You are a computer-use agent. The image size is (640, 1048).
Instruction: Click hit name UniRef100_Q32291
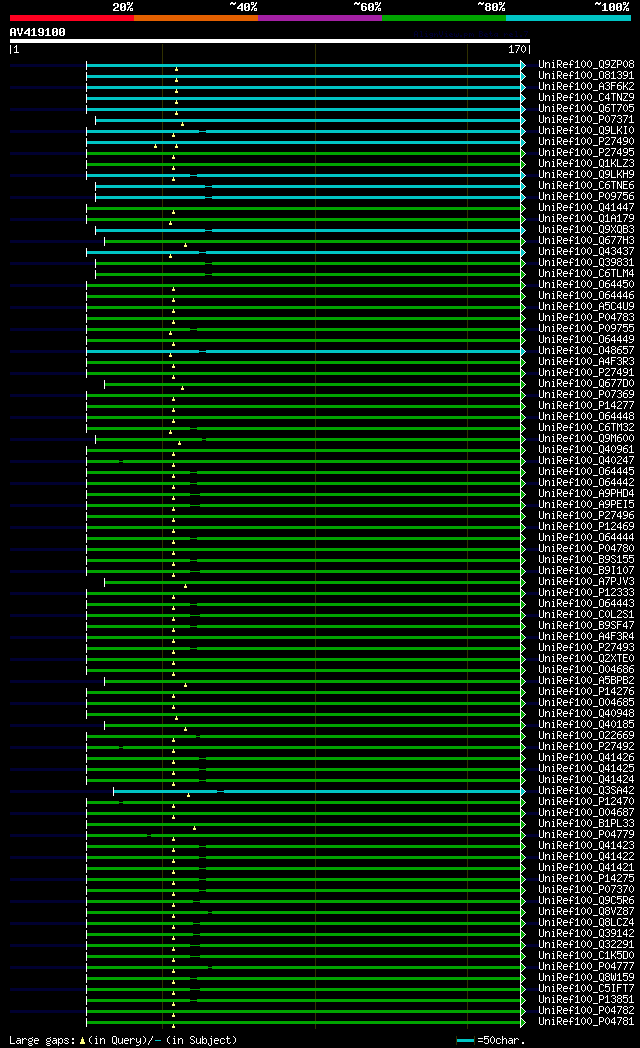click(587, 944)
